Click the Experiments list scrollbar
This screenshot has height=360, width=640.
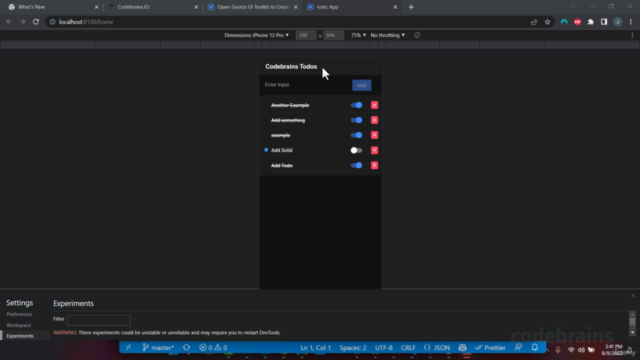point(632,323)
